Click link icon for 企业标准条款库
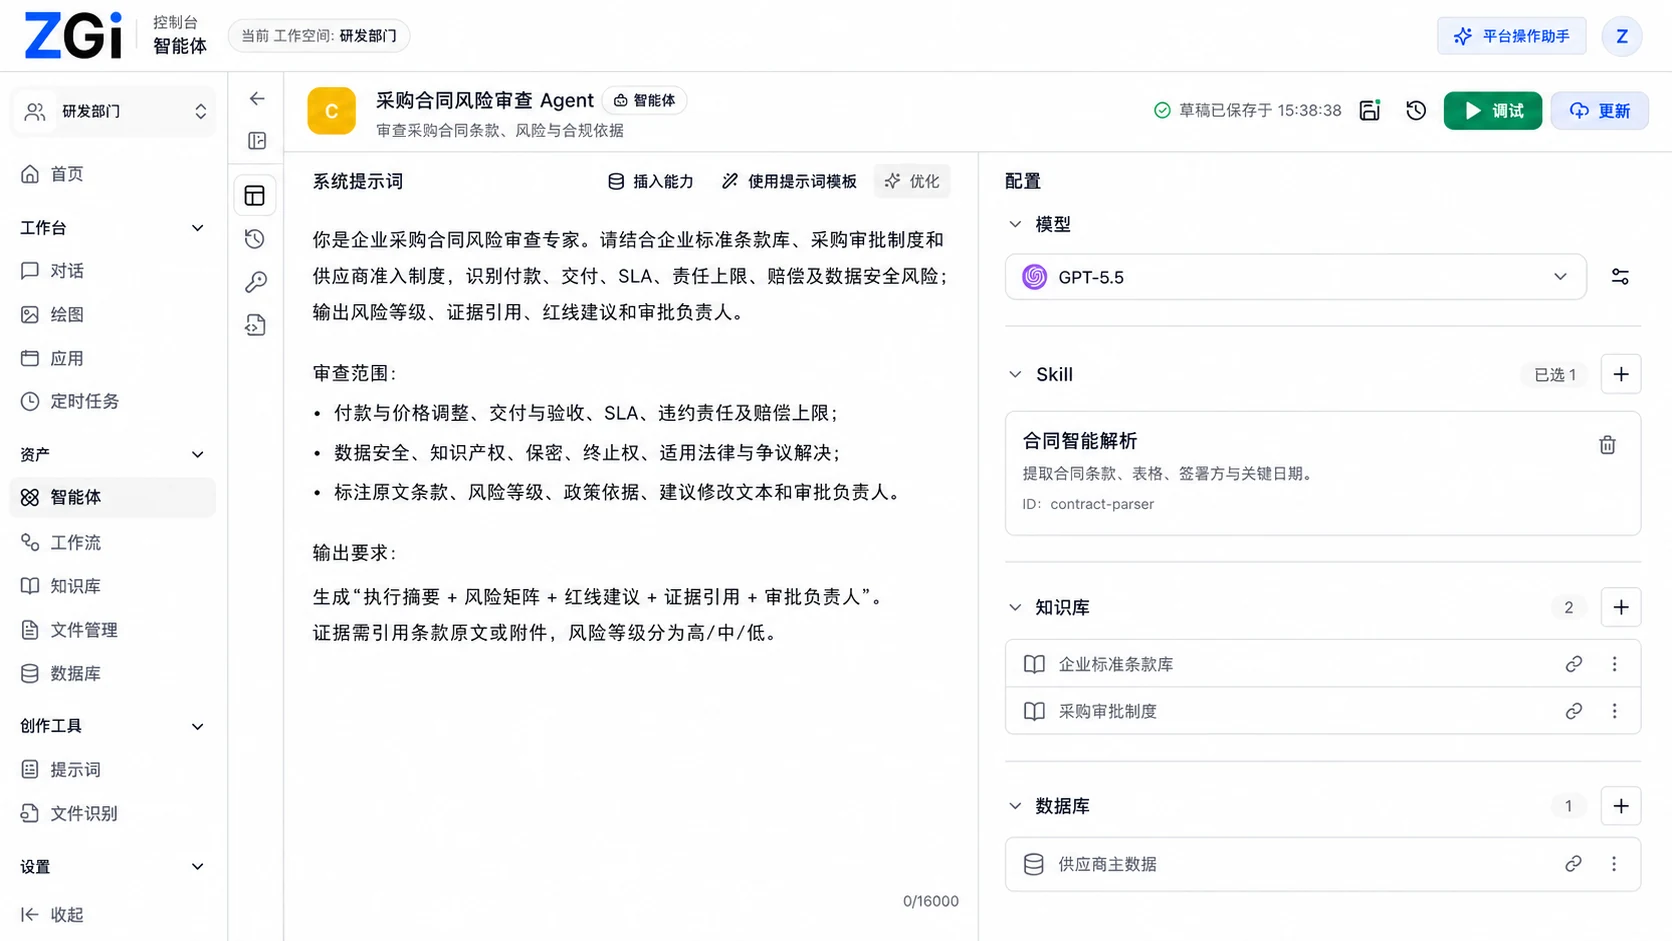This screenshot has height=941, width=1672. [1573, 664]
